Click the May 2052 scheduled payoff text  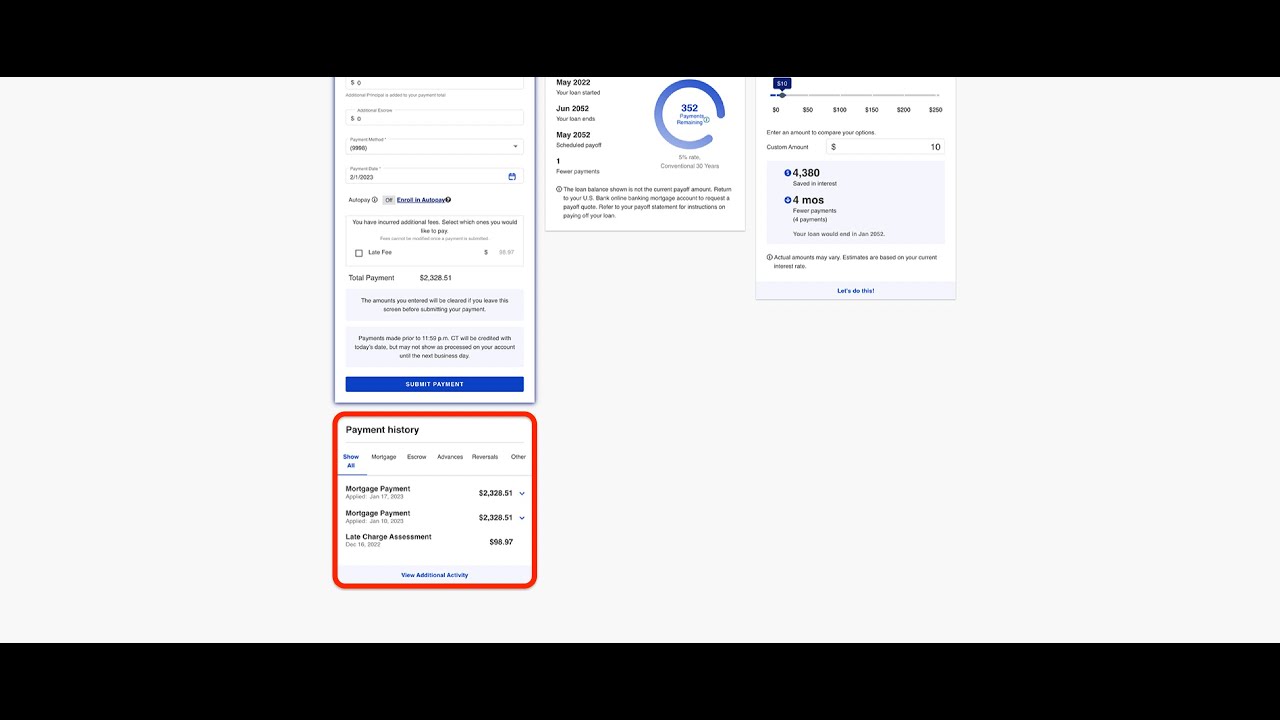tap(573, 135)
